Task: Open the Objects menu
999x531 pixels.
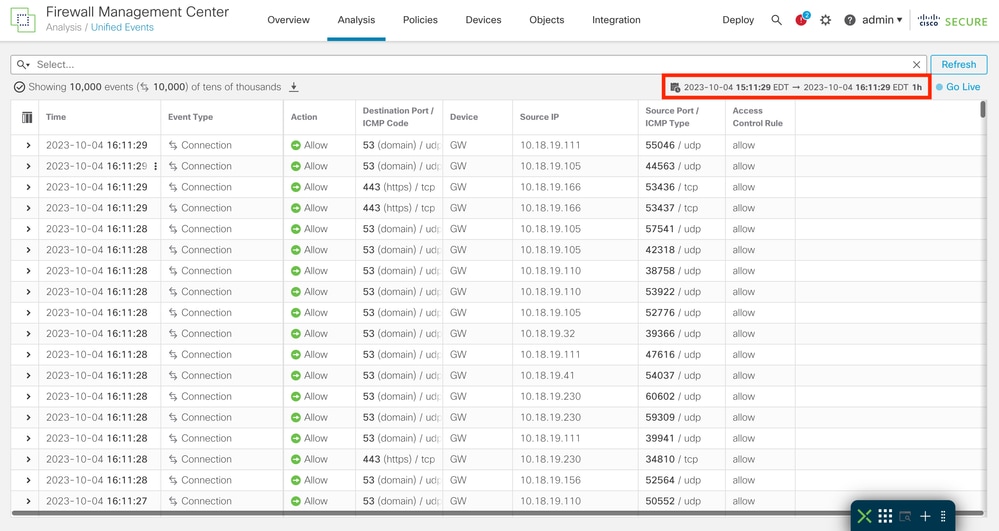Action: click(547, 20)
